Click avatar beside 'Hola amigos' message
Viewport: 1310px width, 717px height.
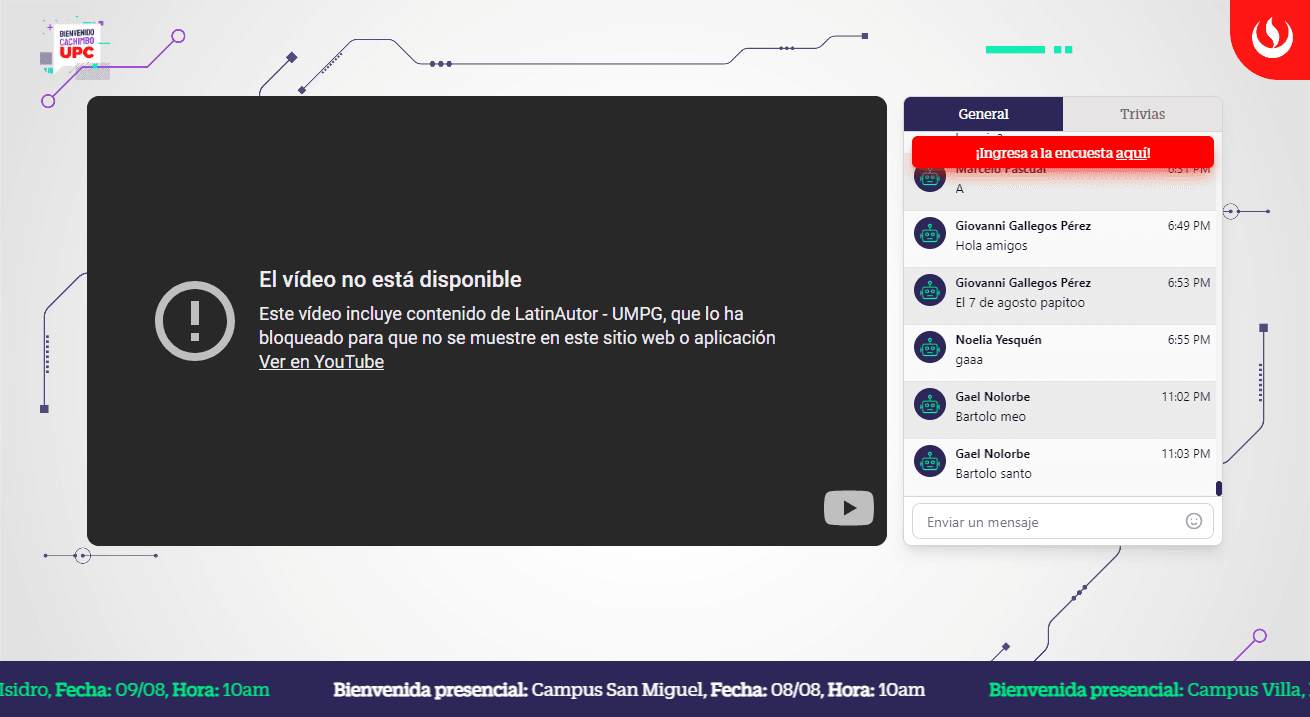click(x=930, y=234)
